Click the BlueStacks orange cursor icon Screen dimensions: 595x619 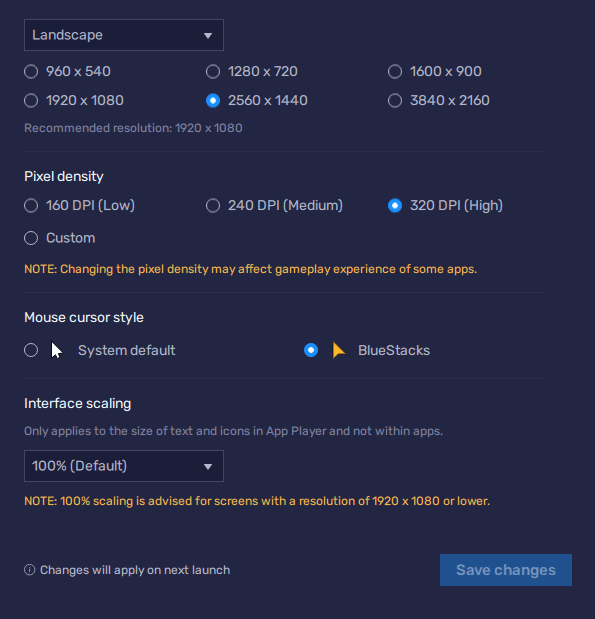pyautogui.click(x=339, y=350)
